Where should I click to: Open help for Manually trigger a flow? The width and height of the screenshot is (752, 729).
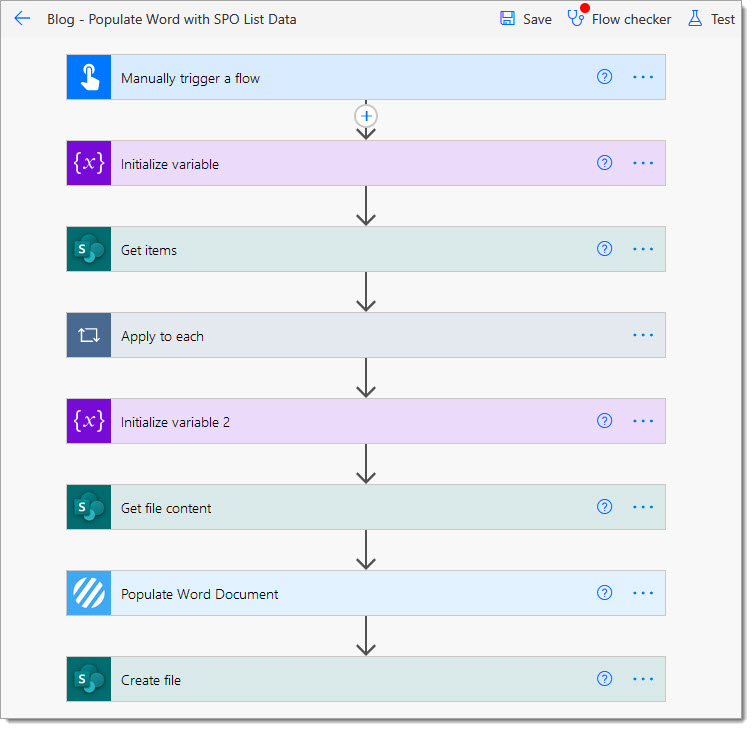[604, 77]
